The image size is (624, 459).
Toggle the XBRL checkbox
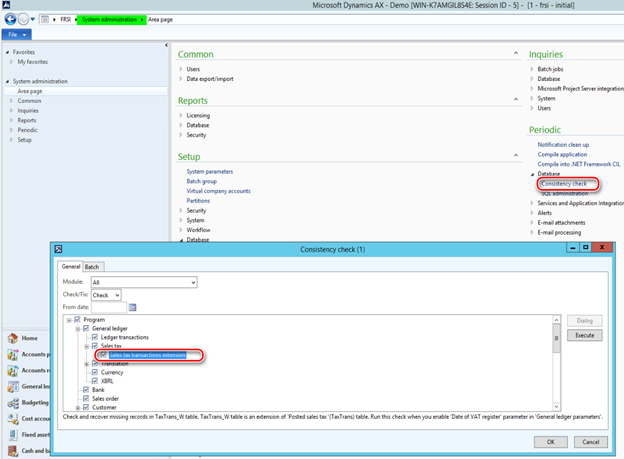pos(95,381)
